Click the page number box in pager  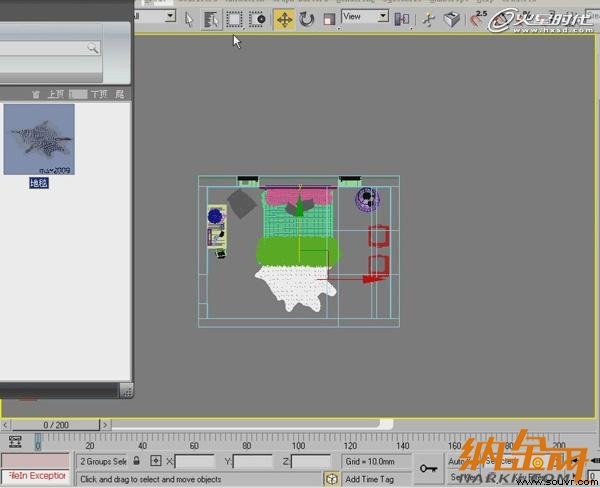[x=78, y=94]
